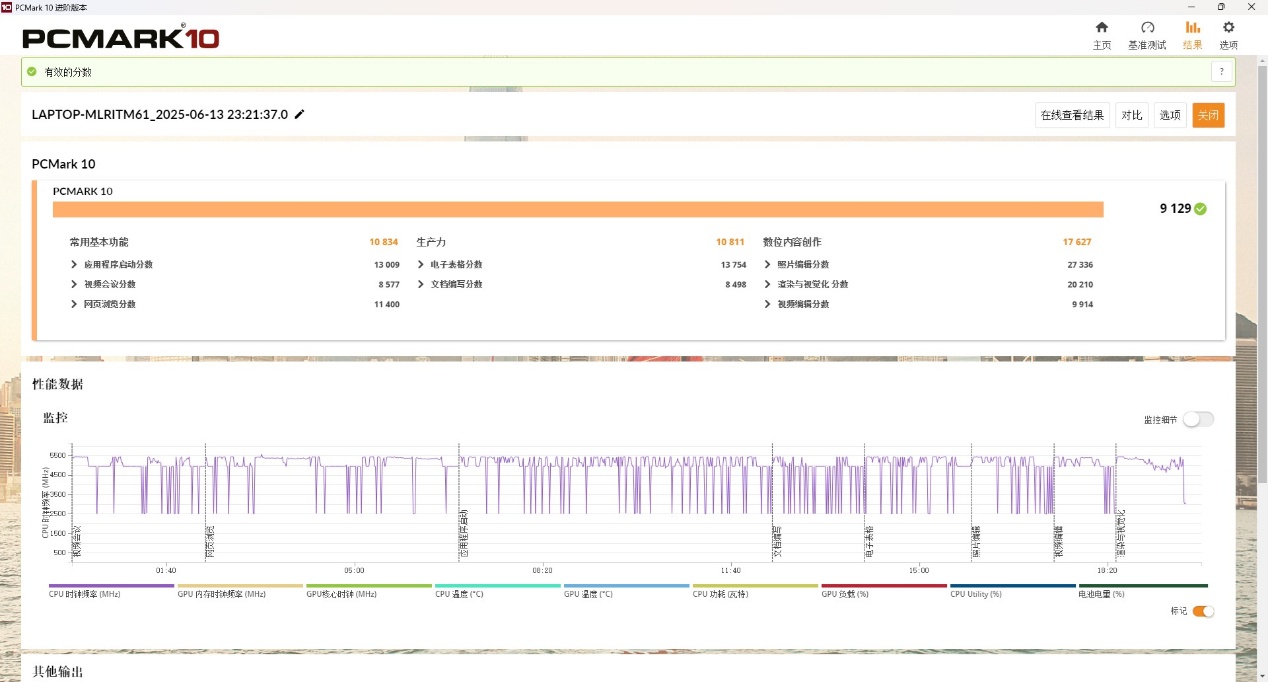
Task: Toggle CPU 时钟频率 (MHz) legend series
Action: (x=111, y=590)
